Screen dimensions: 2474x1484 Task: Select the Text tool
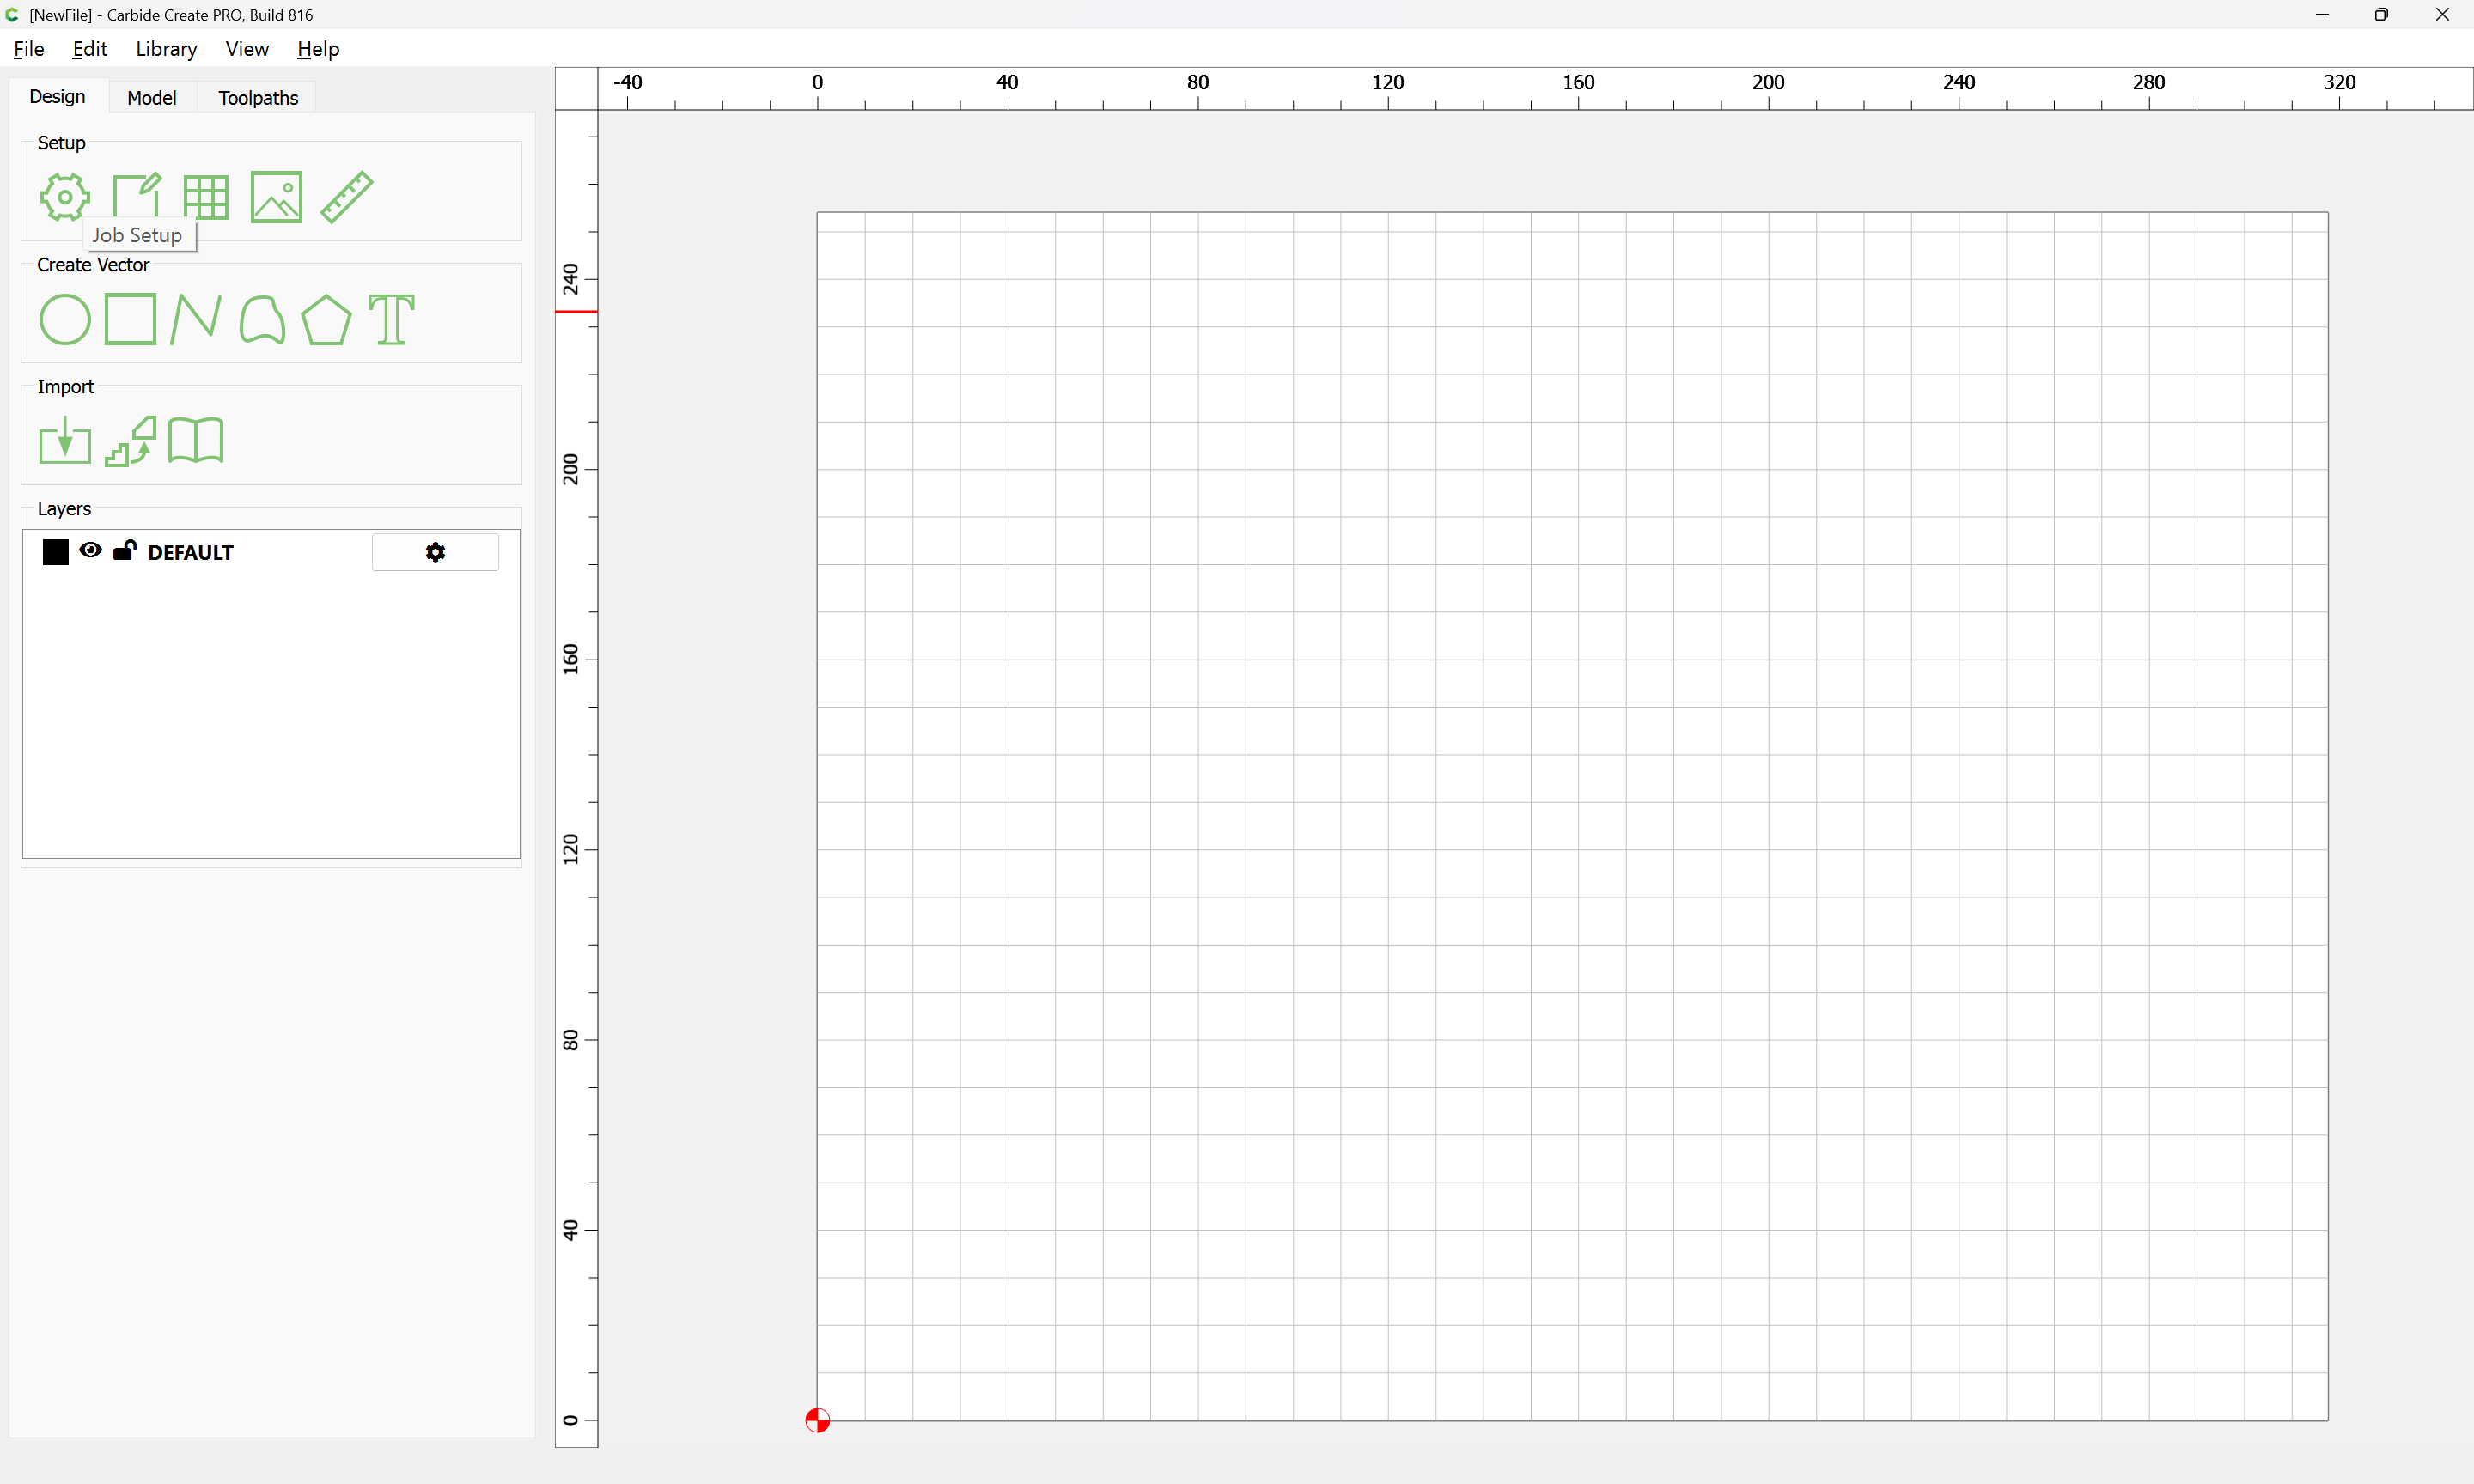pos(391,319)
